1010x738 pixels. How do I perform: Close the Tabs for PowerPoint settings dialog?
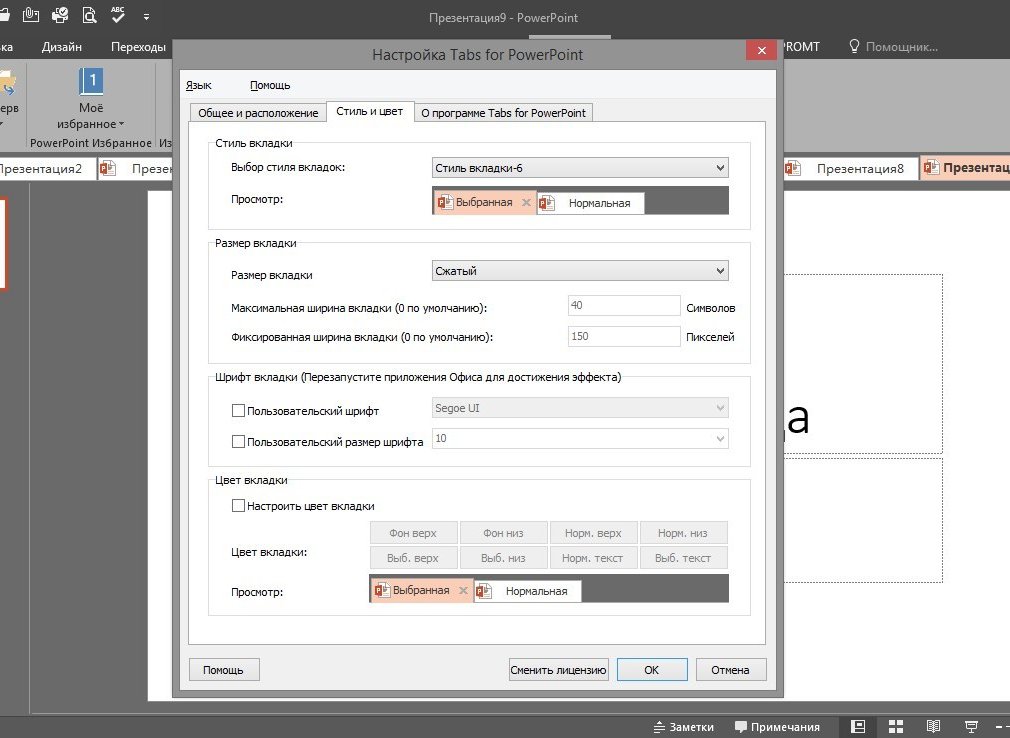click(x=762, y=50)
